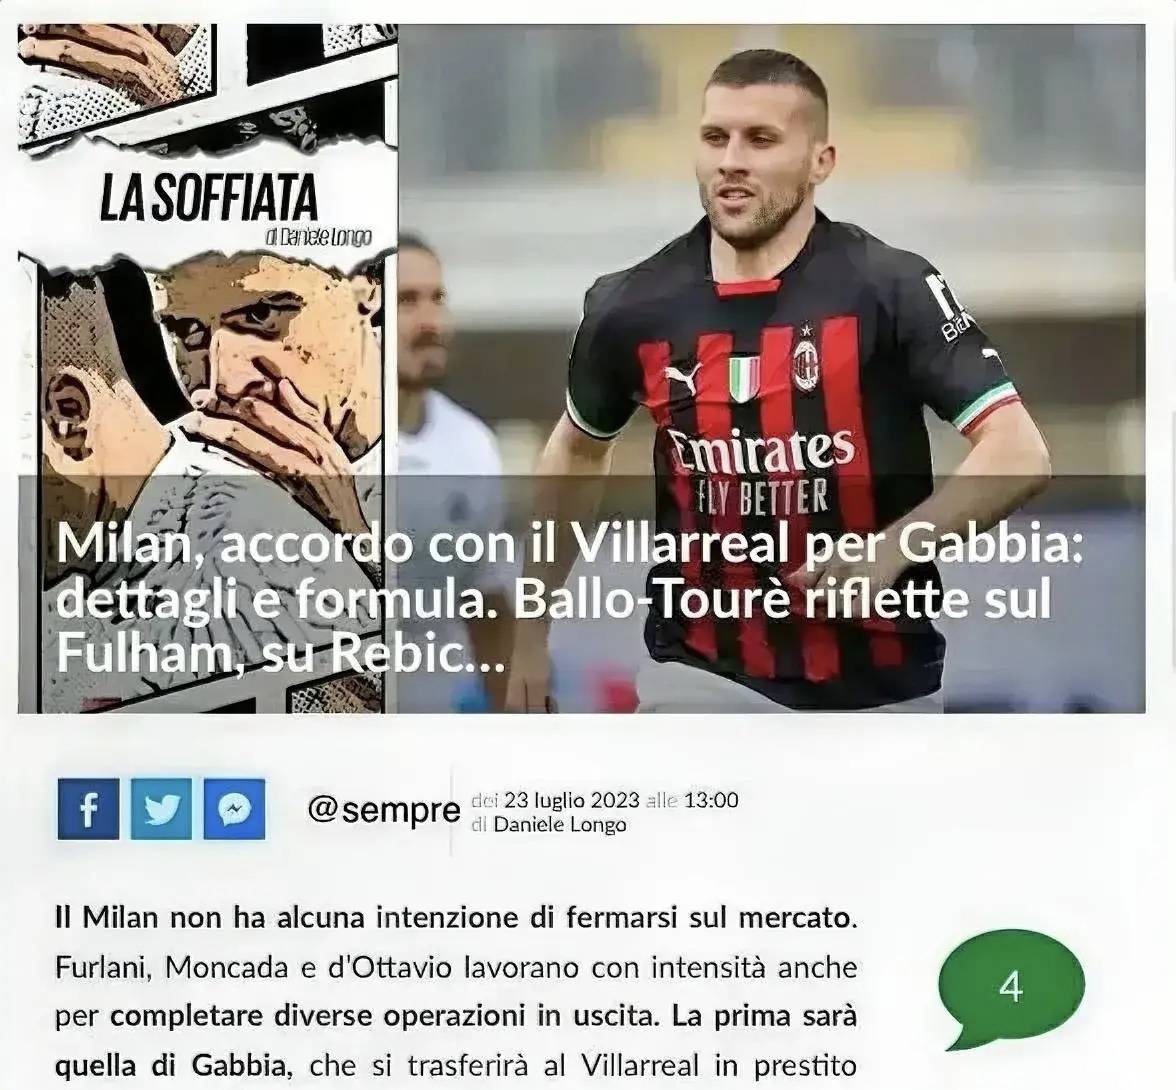Click the first bold sentence about Milan's mercato
The image size is (1176, 1090).
pos(456,918)
